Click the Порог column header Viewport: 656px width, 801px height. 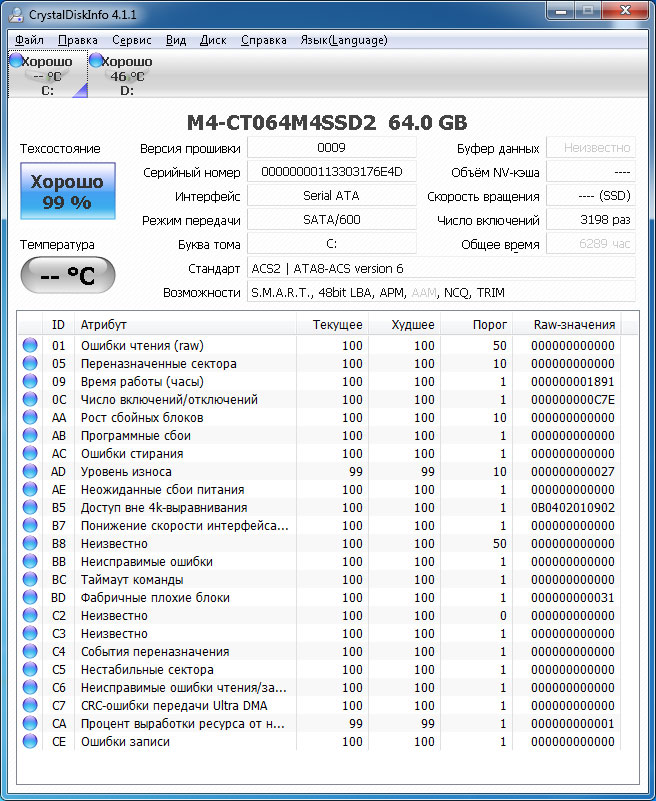(476, 324)
